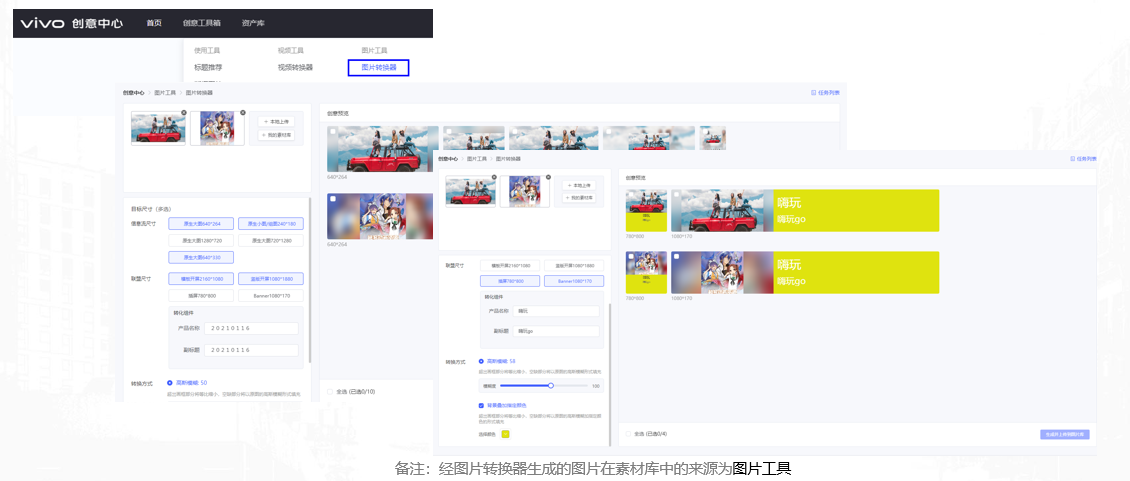
Task: Check 全选 (已选0/10) checkbox
Action: pyautogui.click(x=330, y=391)
